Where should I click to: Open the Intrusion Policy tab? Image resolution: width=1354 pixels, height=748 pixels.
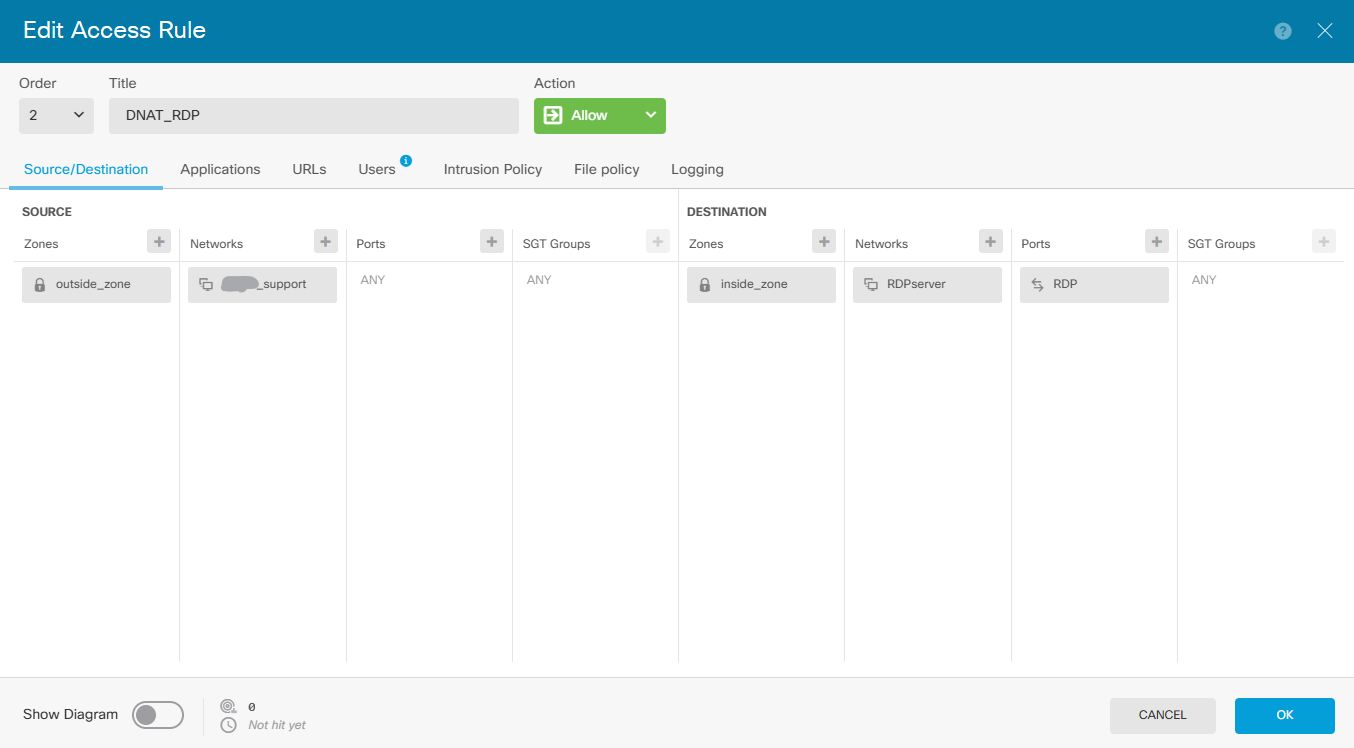pyautogui.click(x=492, y=170)
